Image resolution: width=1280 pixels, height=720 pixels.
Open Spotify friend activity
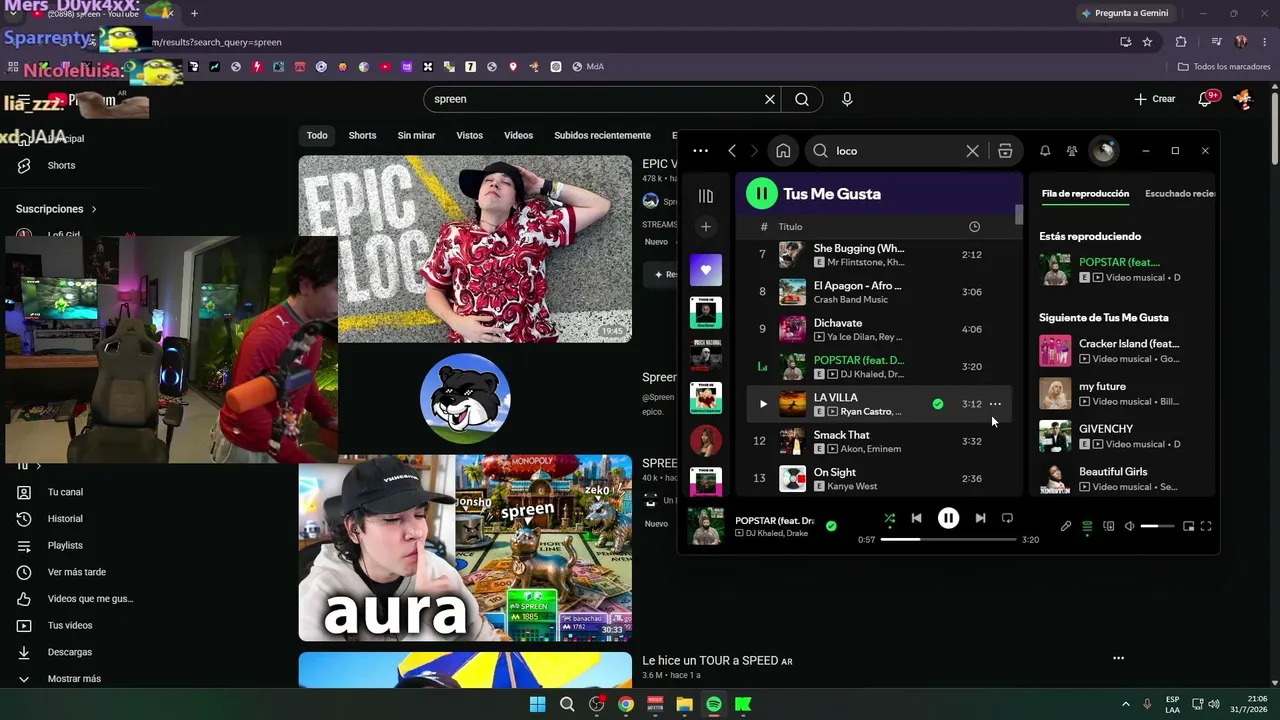1072,151
